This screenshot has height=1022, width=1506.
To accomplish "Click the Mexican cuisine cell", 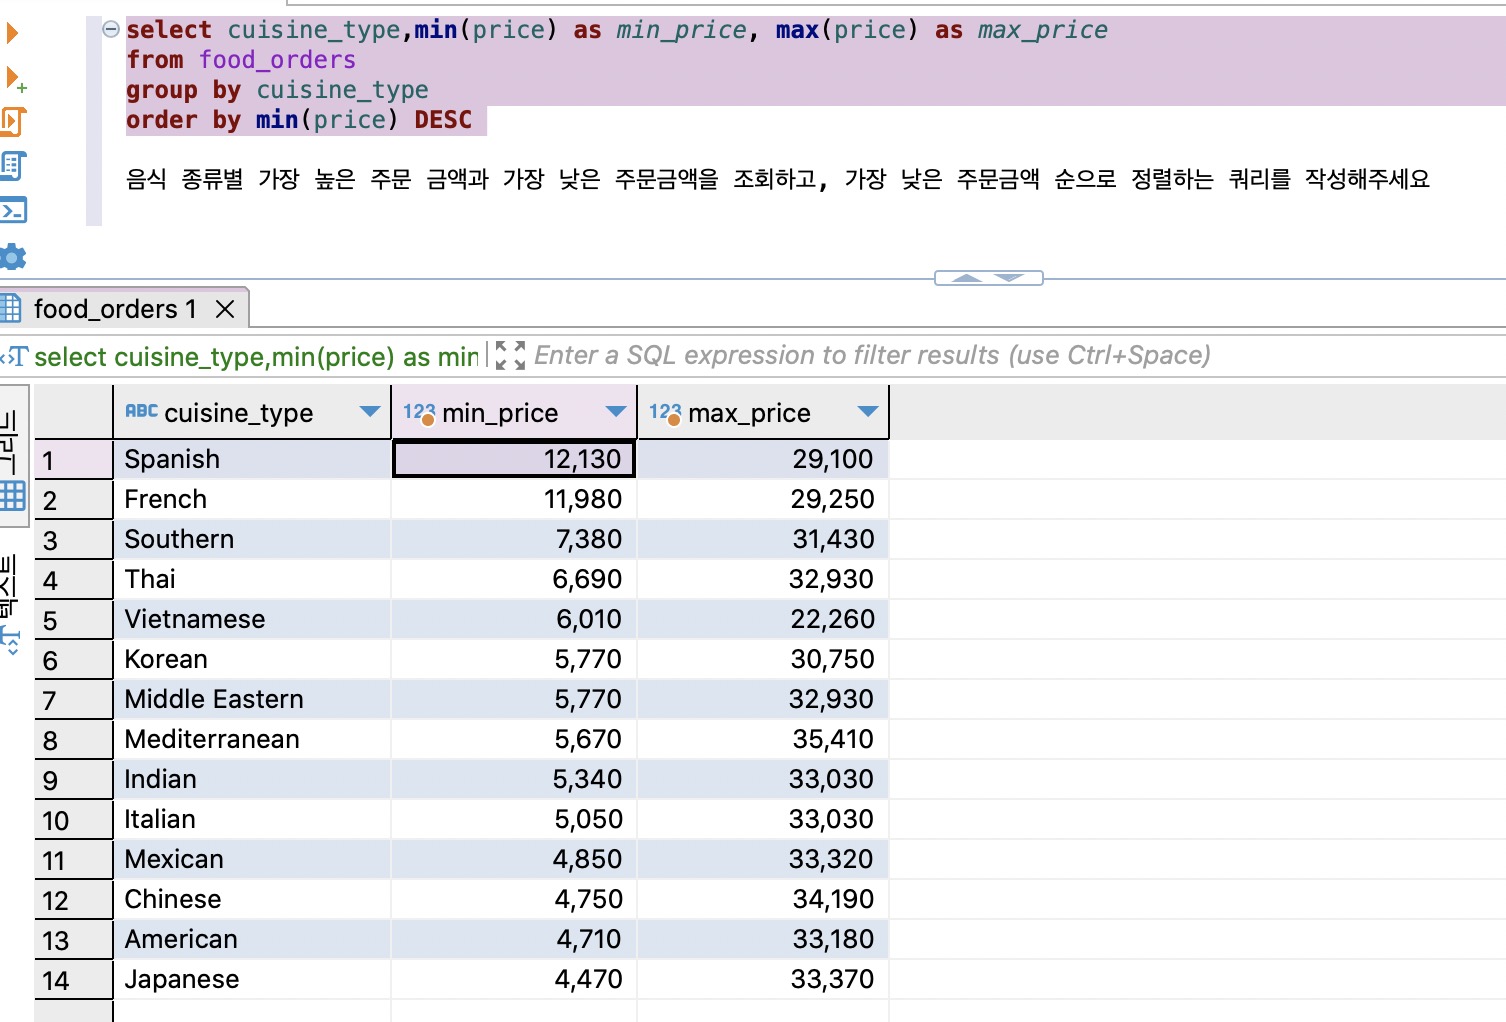I will pyautogui.click(x=251, y=859).
